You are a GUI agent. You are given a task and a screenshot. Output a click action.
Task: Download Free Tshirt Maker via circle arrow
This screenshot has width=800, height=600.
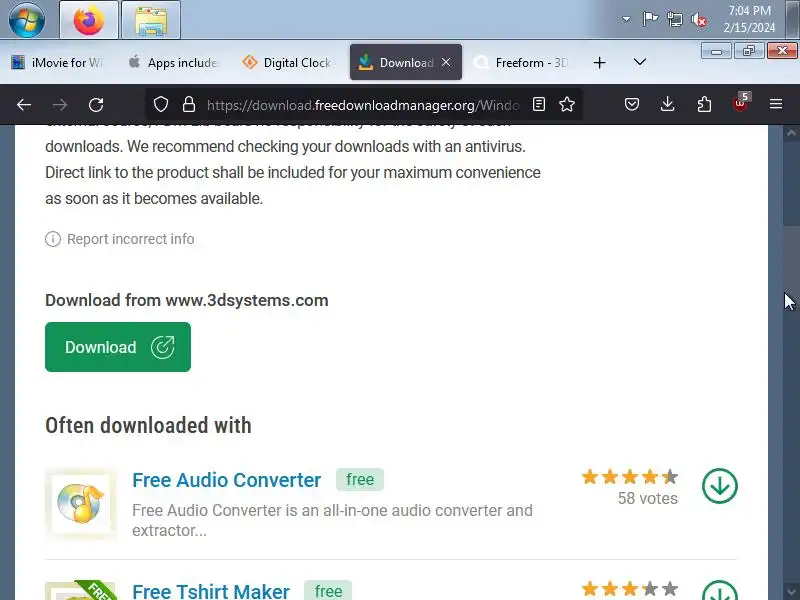click(x=719, y=590)
